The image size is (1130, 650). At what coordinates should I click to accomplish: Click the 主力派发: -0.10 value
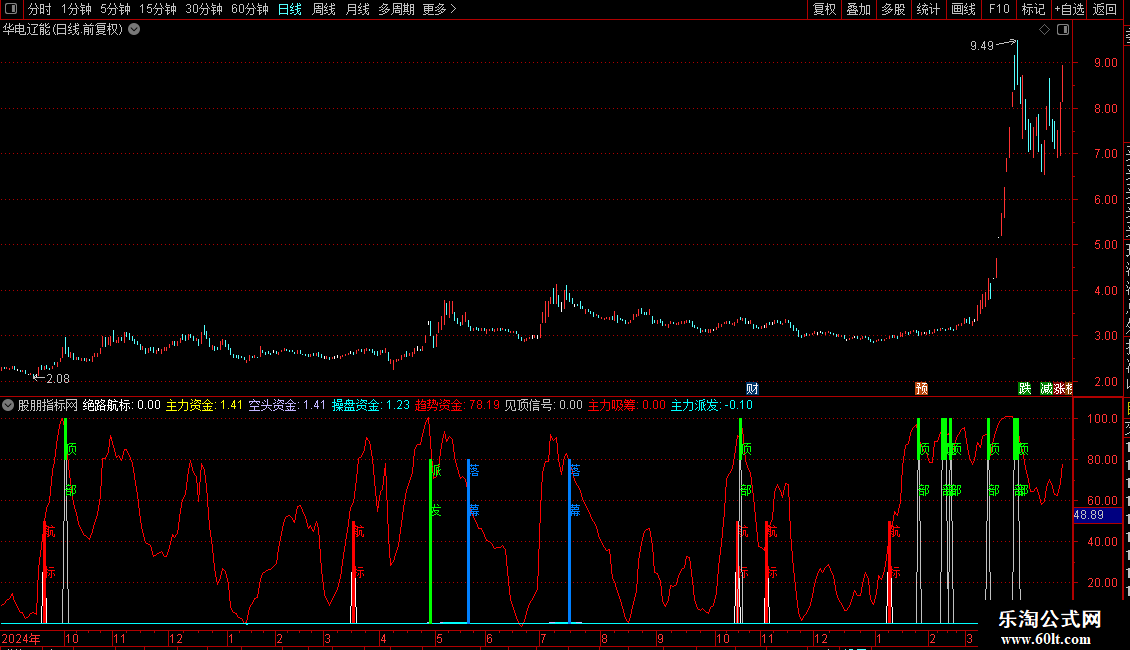pyautogui.click(x=712, y=406)
